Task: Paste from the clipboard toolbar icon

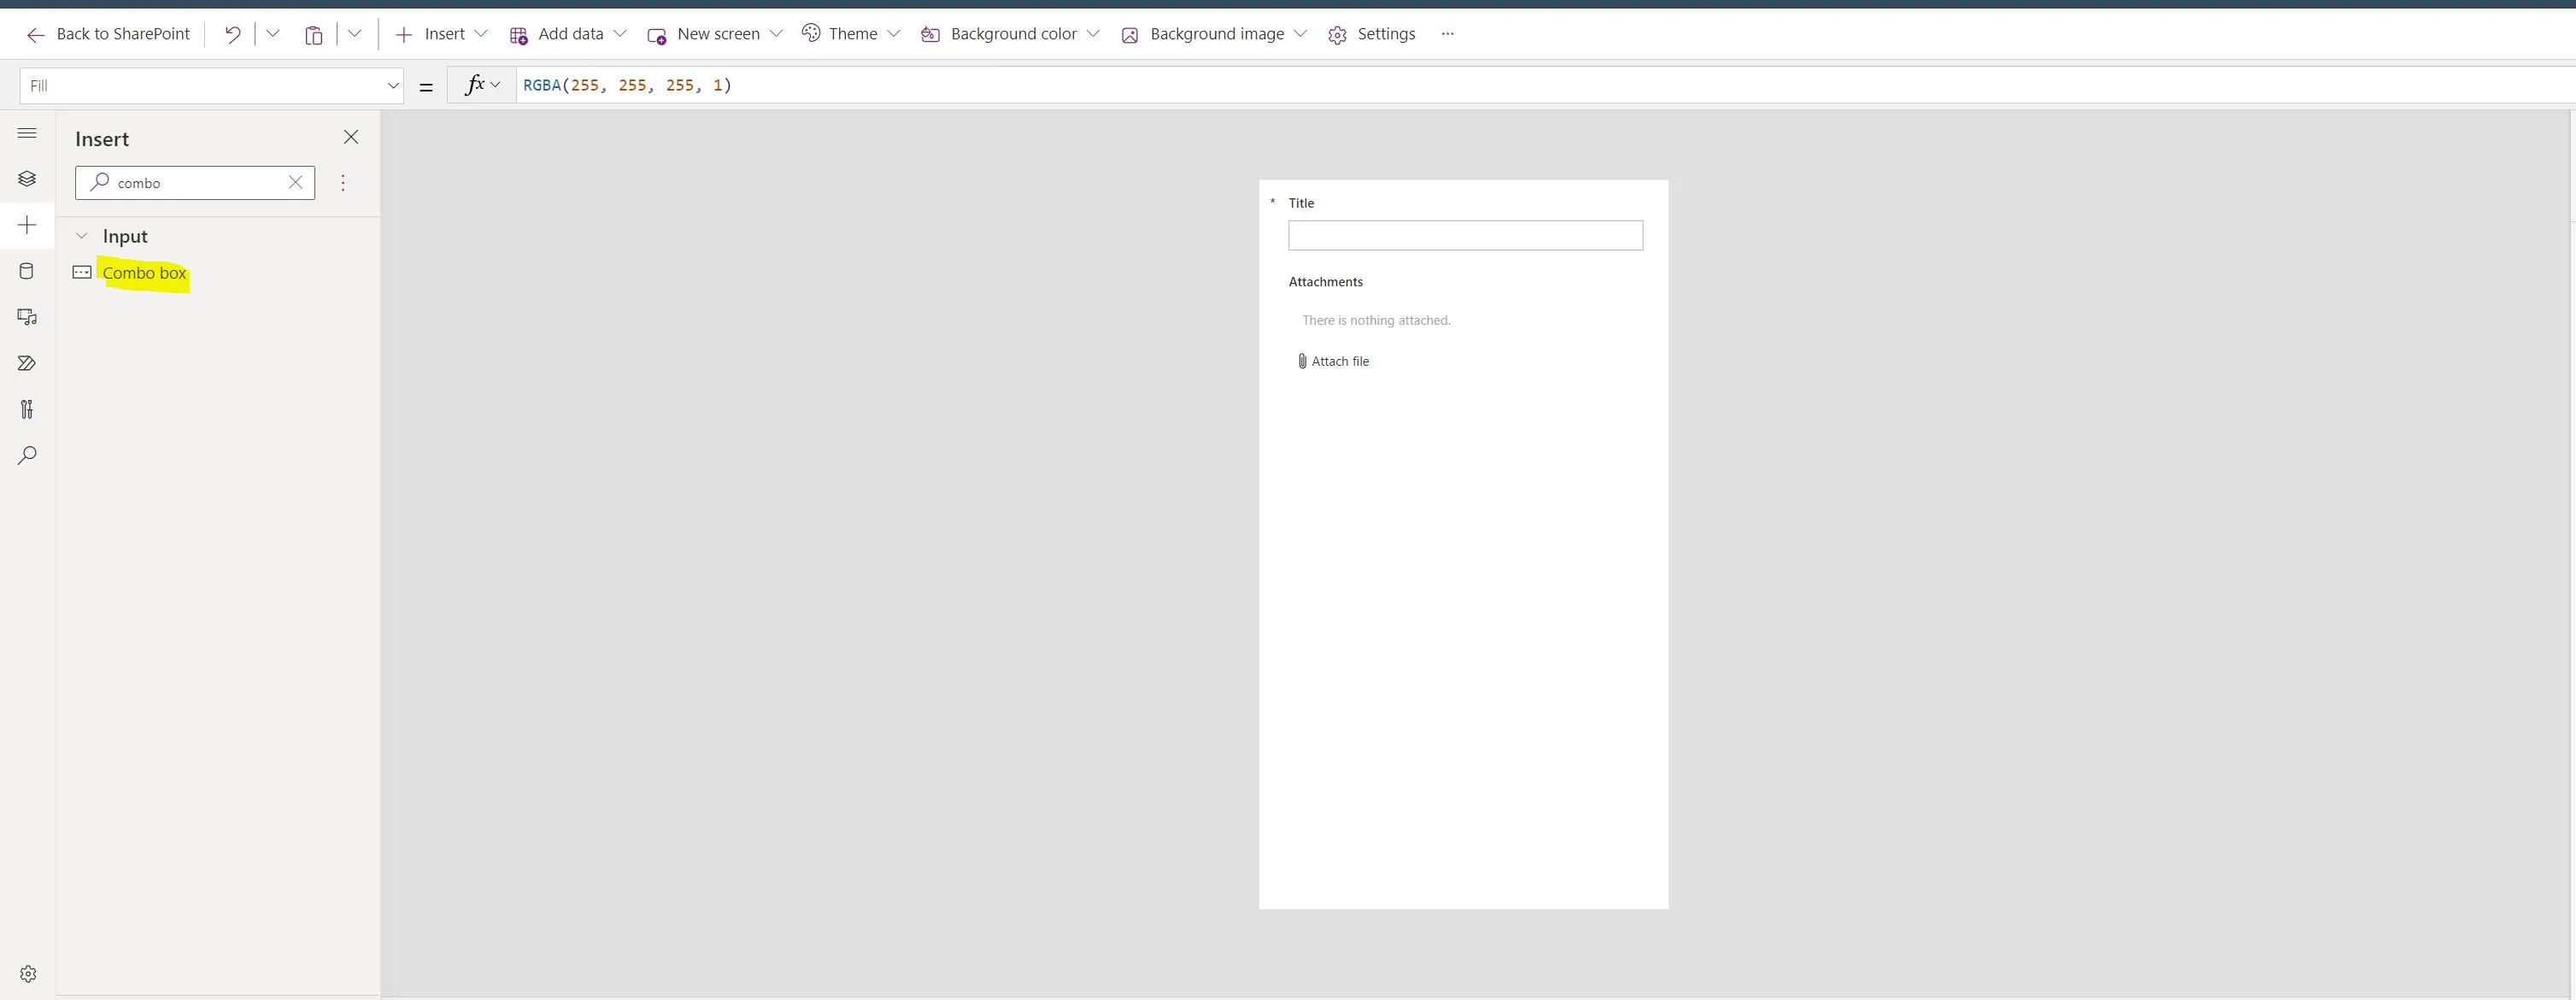Action: 313,33
